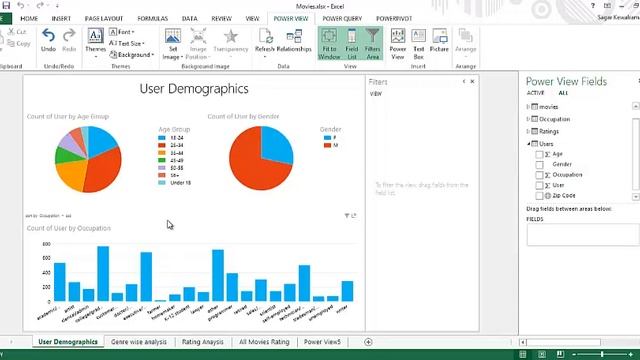
Task: Click the horizontal sheet scrollbar
Action: tap(563, 342)
